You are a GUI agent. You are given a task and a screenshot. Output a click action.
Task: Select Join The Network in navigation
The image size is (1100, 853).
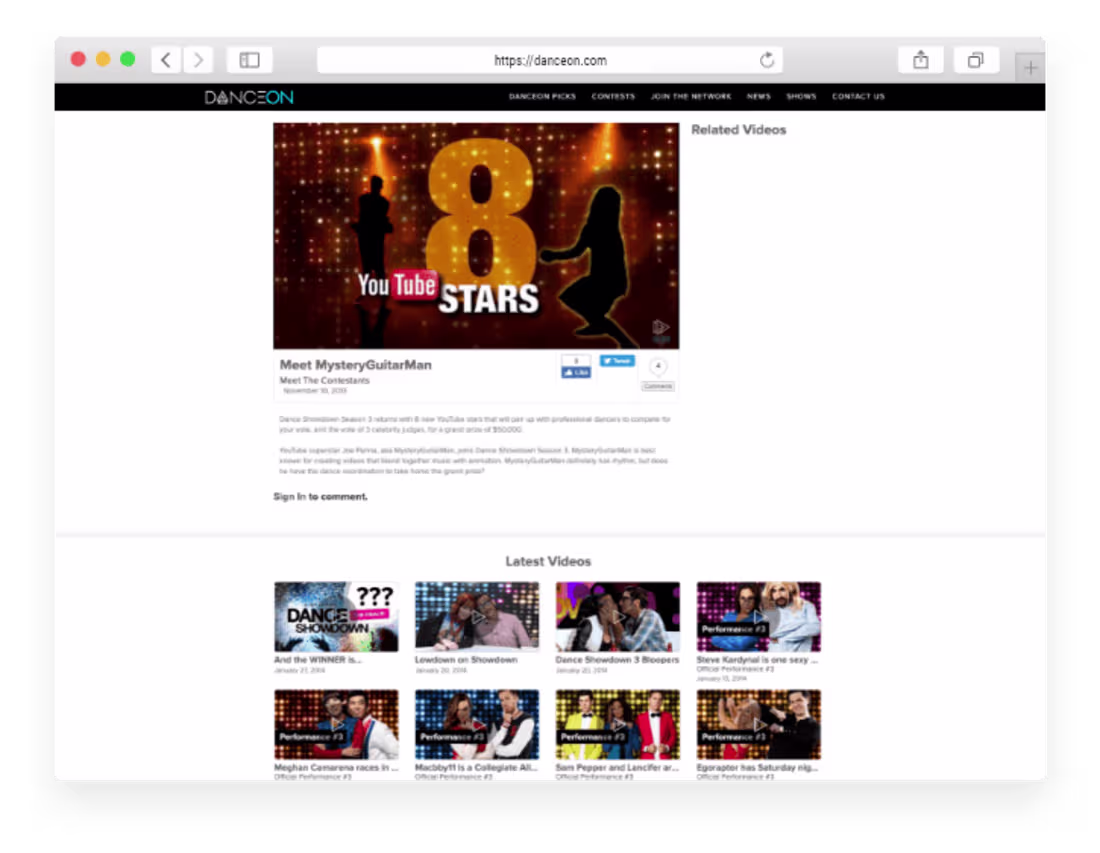point(691,97)
